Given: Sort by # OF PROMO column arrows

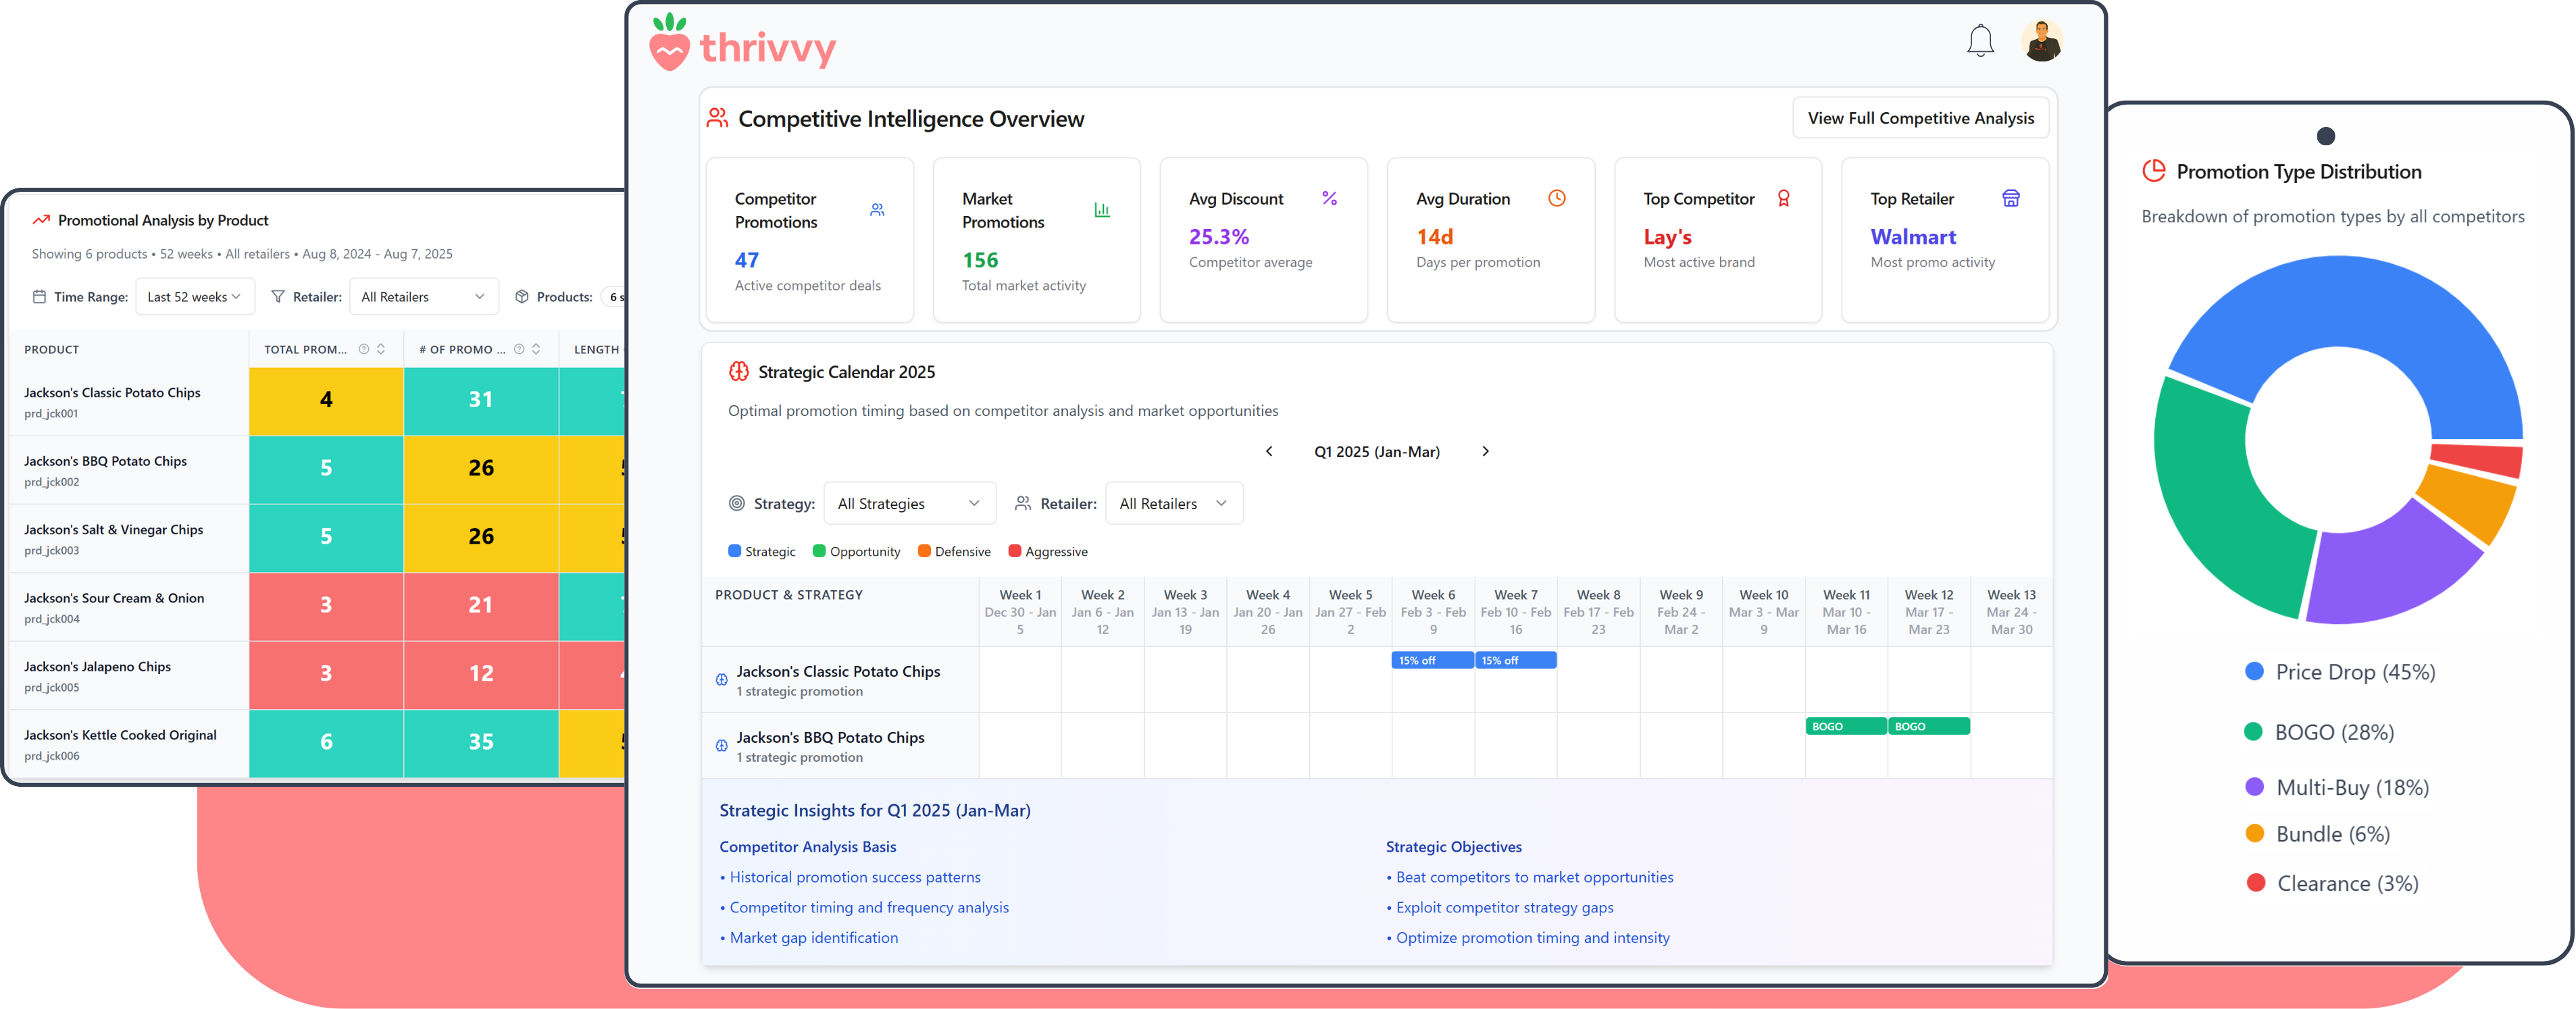Looking at the screenshot, I should (x=536, y=349).
